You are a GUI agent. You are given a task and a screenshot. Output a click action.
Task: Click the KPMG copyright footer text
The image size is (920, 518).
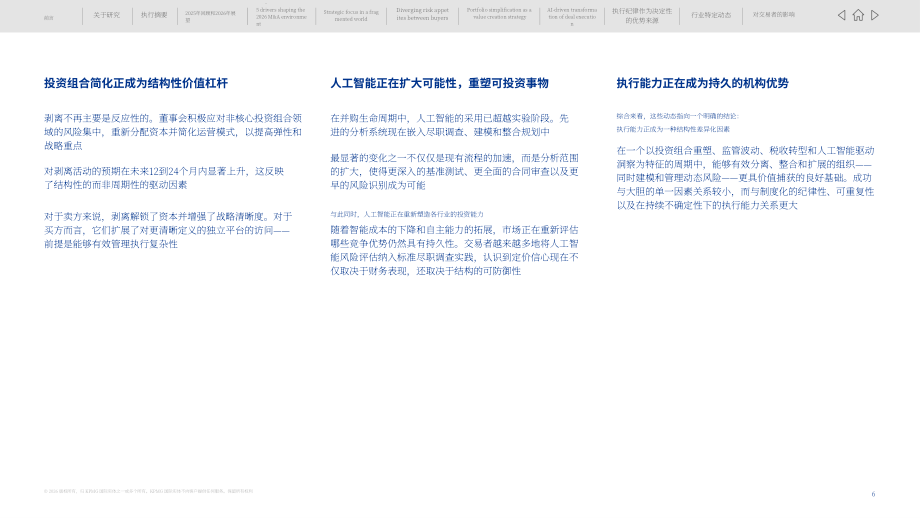point(148,492)
